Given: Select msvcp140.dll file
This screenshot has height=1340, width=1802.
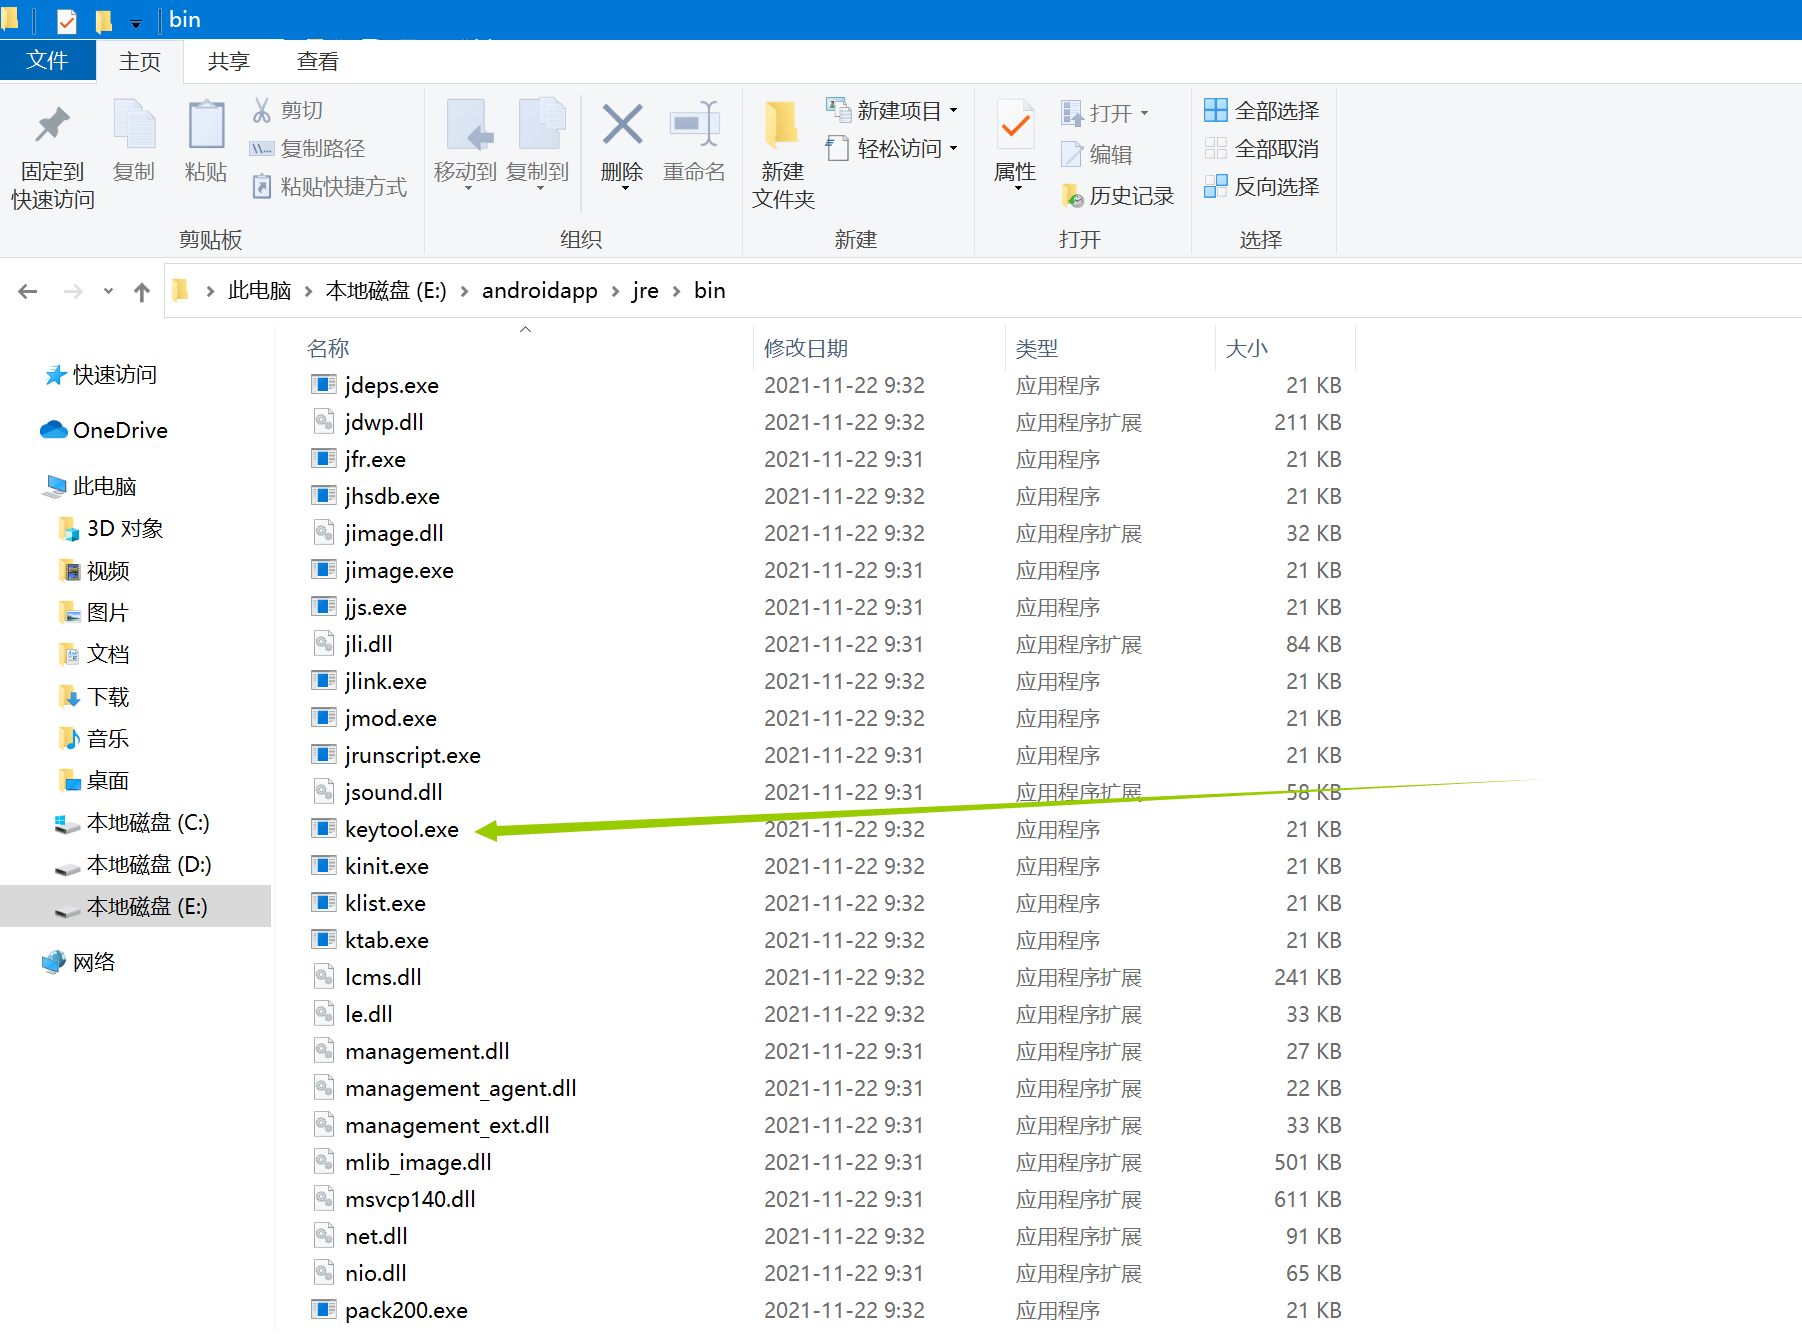Looking at the screenshot, I should [x=410, y=1199].
